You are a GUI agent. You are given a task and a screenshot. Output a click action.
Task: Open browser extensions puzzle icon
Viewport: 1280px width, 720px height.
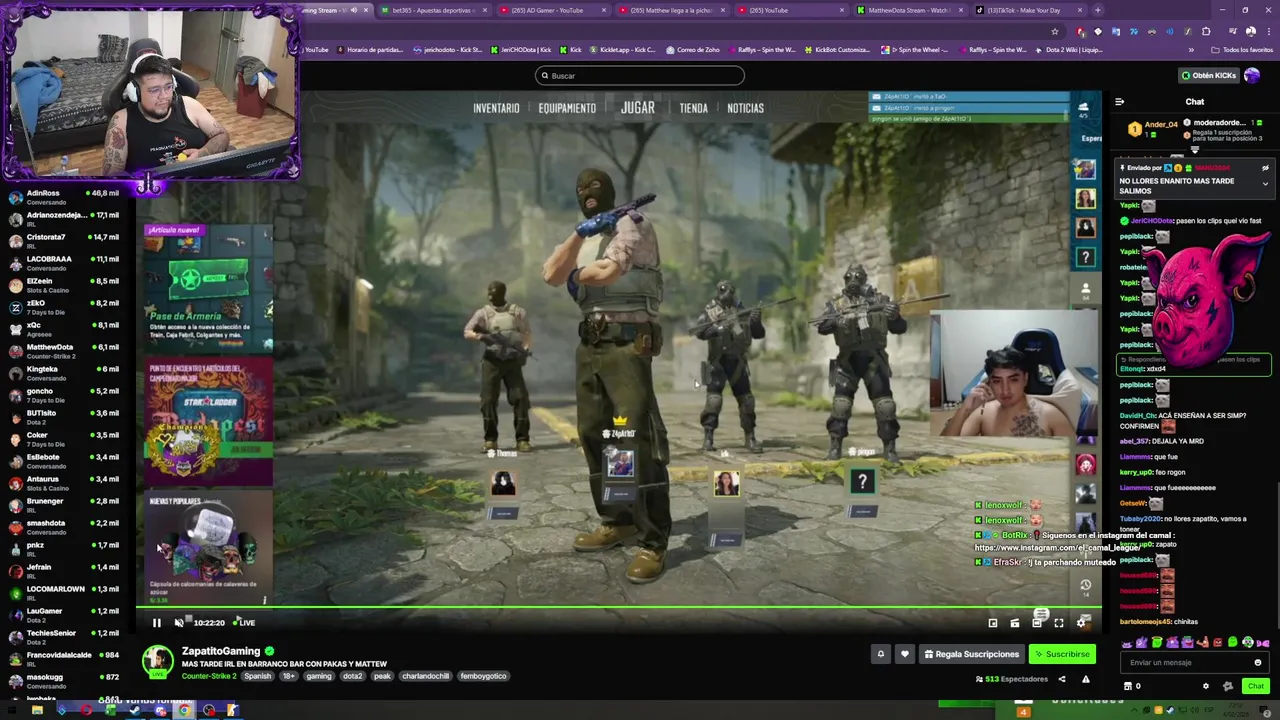pyautogui.click(x=1206, y=31)
